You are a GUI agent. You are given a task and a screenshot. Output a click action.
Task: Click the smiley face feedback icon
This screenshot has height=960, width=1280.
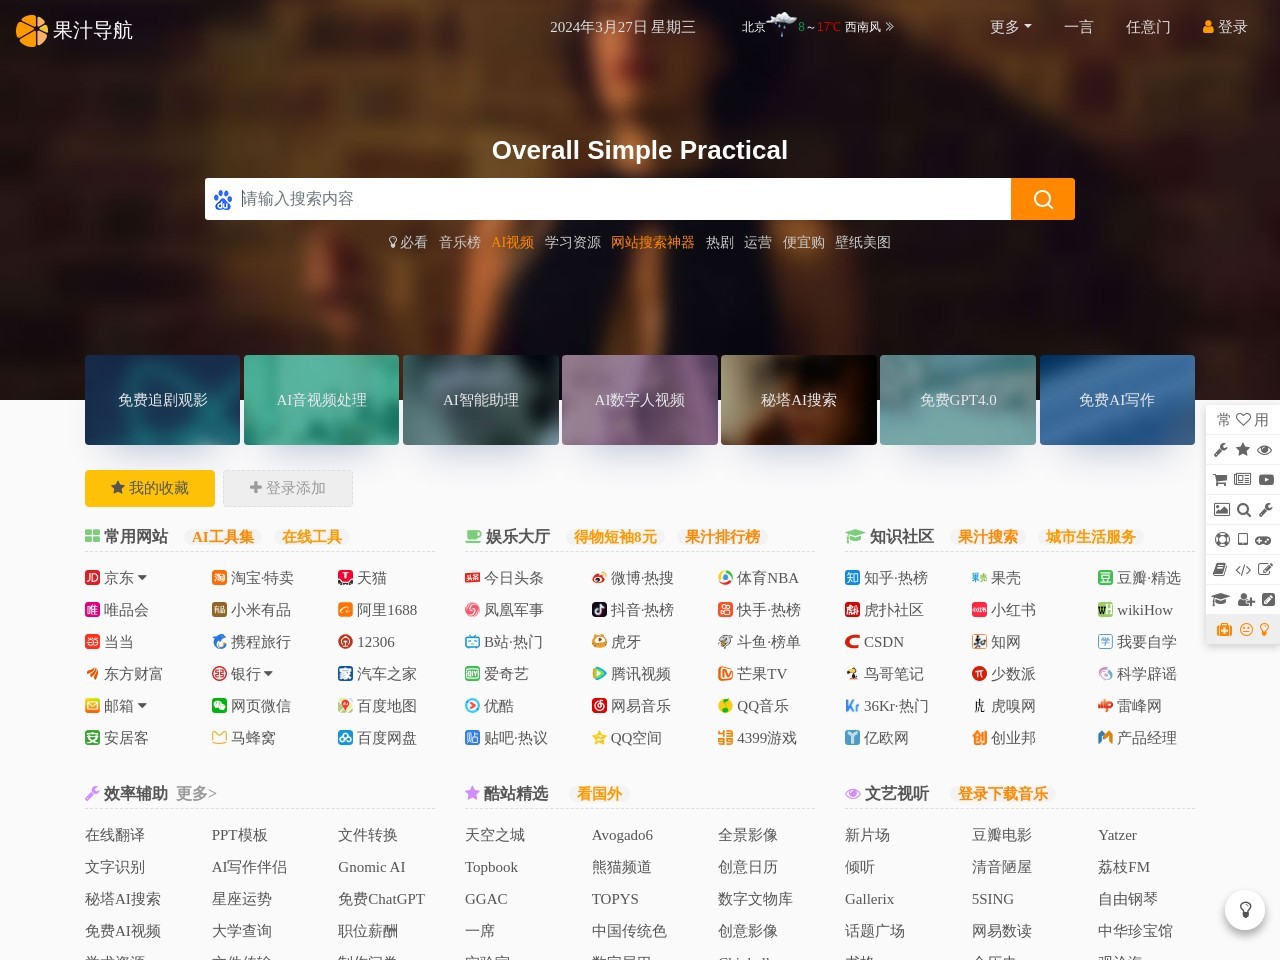[1245, 630]
